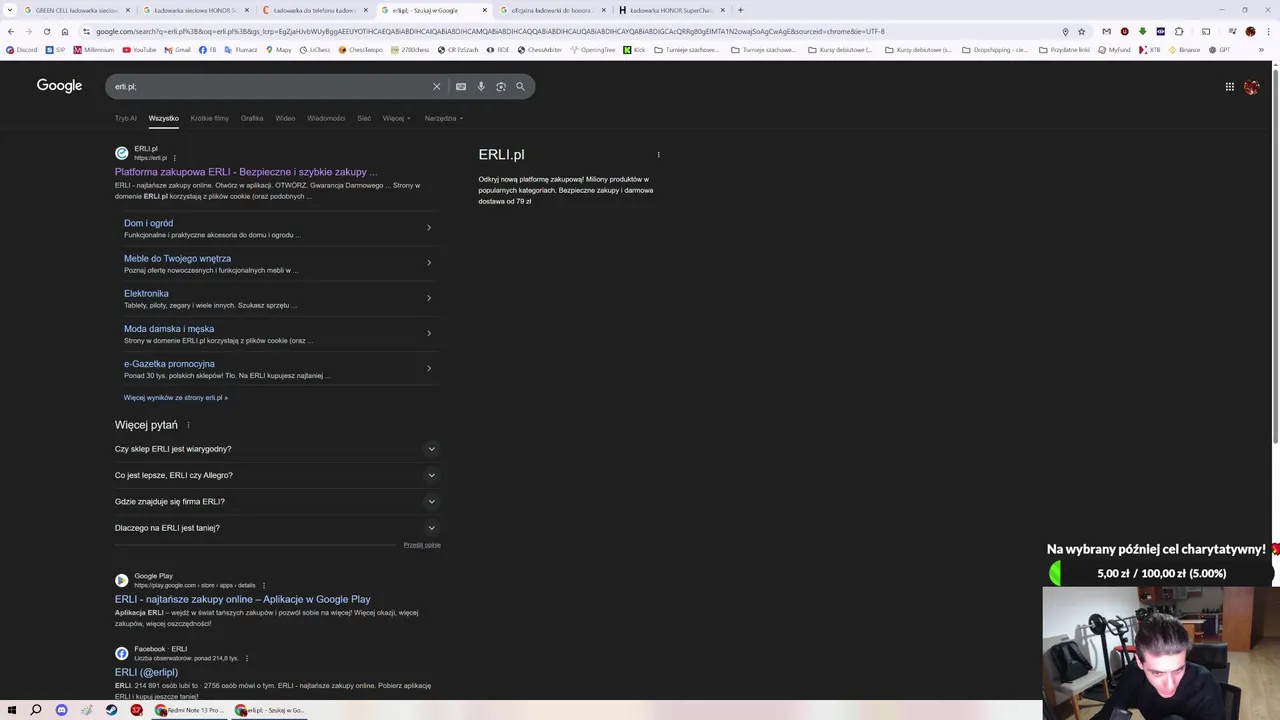This screenshot has height=720, width=1280.
Task: Open the Discord bookmark
Action: (x=21, y=49)
